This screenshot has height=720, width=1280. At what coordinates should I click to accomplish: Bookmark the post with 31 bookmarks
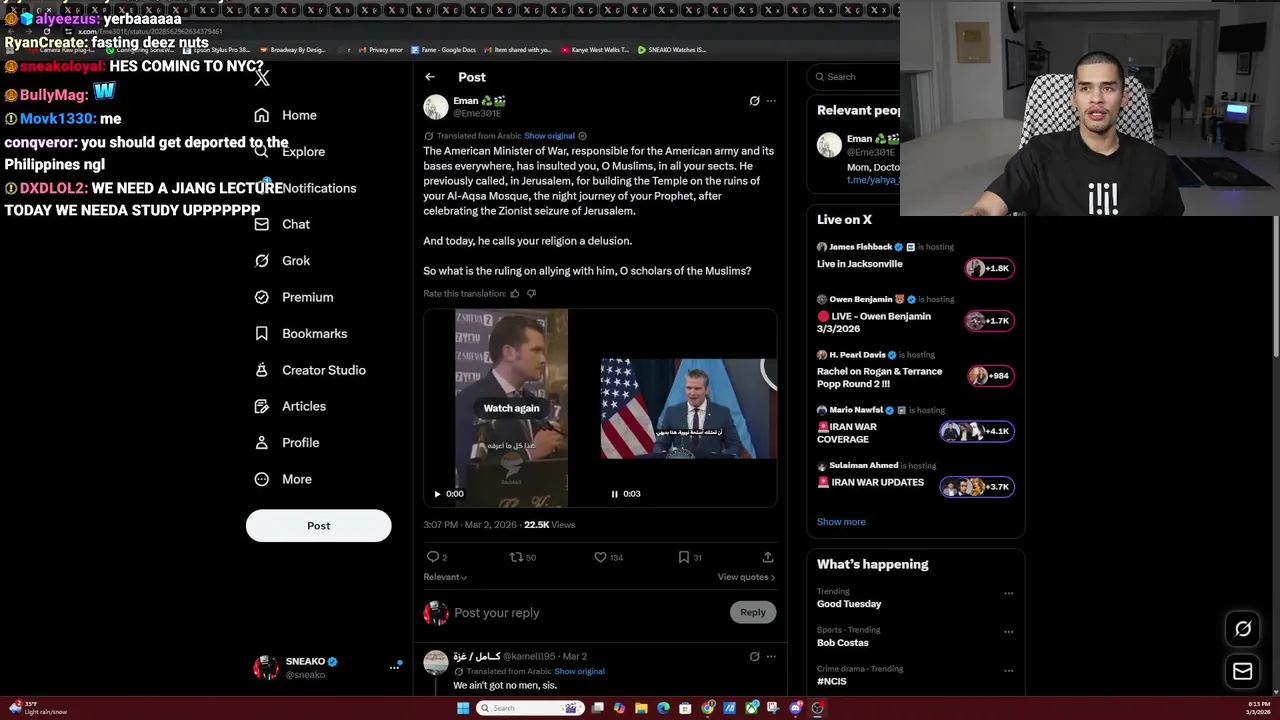pyautogui.click(x=684, y=557)
